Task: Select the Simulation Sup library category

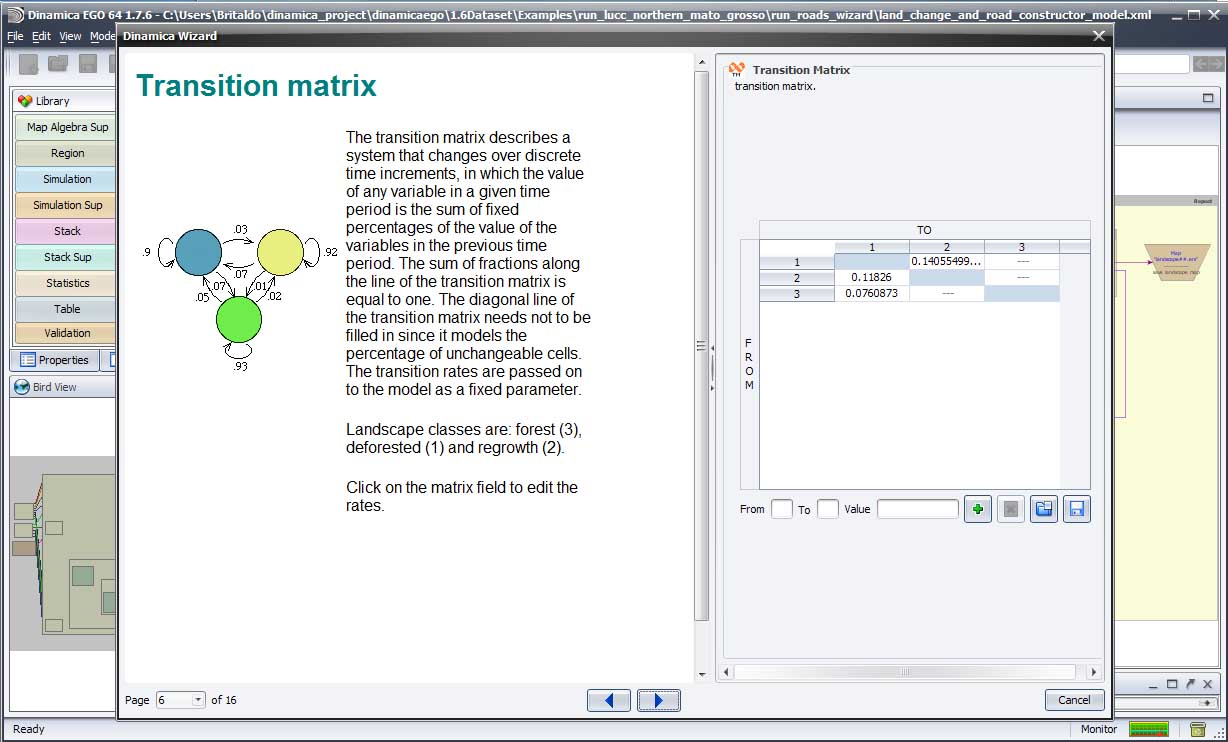Action: tap(67, 205)
